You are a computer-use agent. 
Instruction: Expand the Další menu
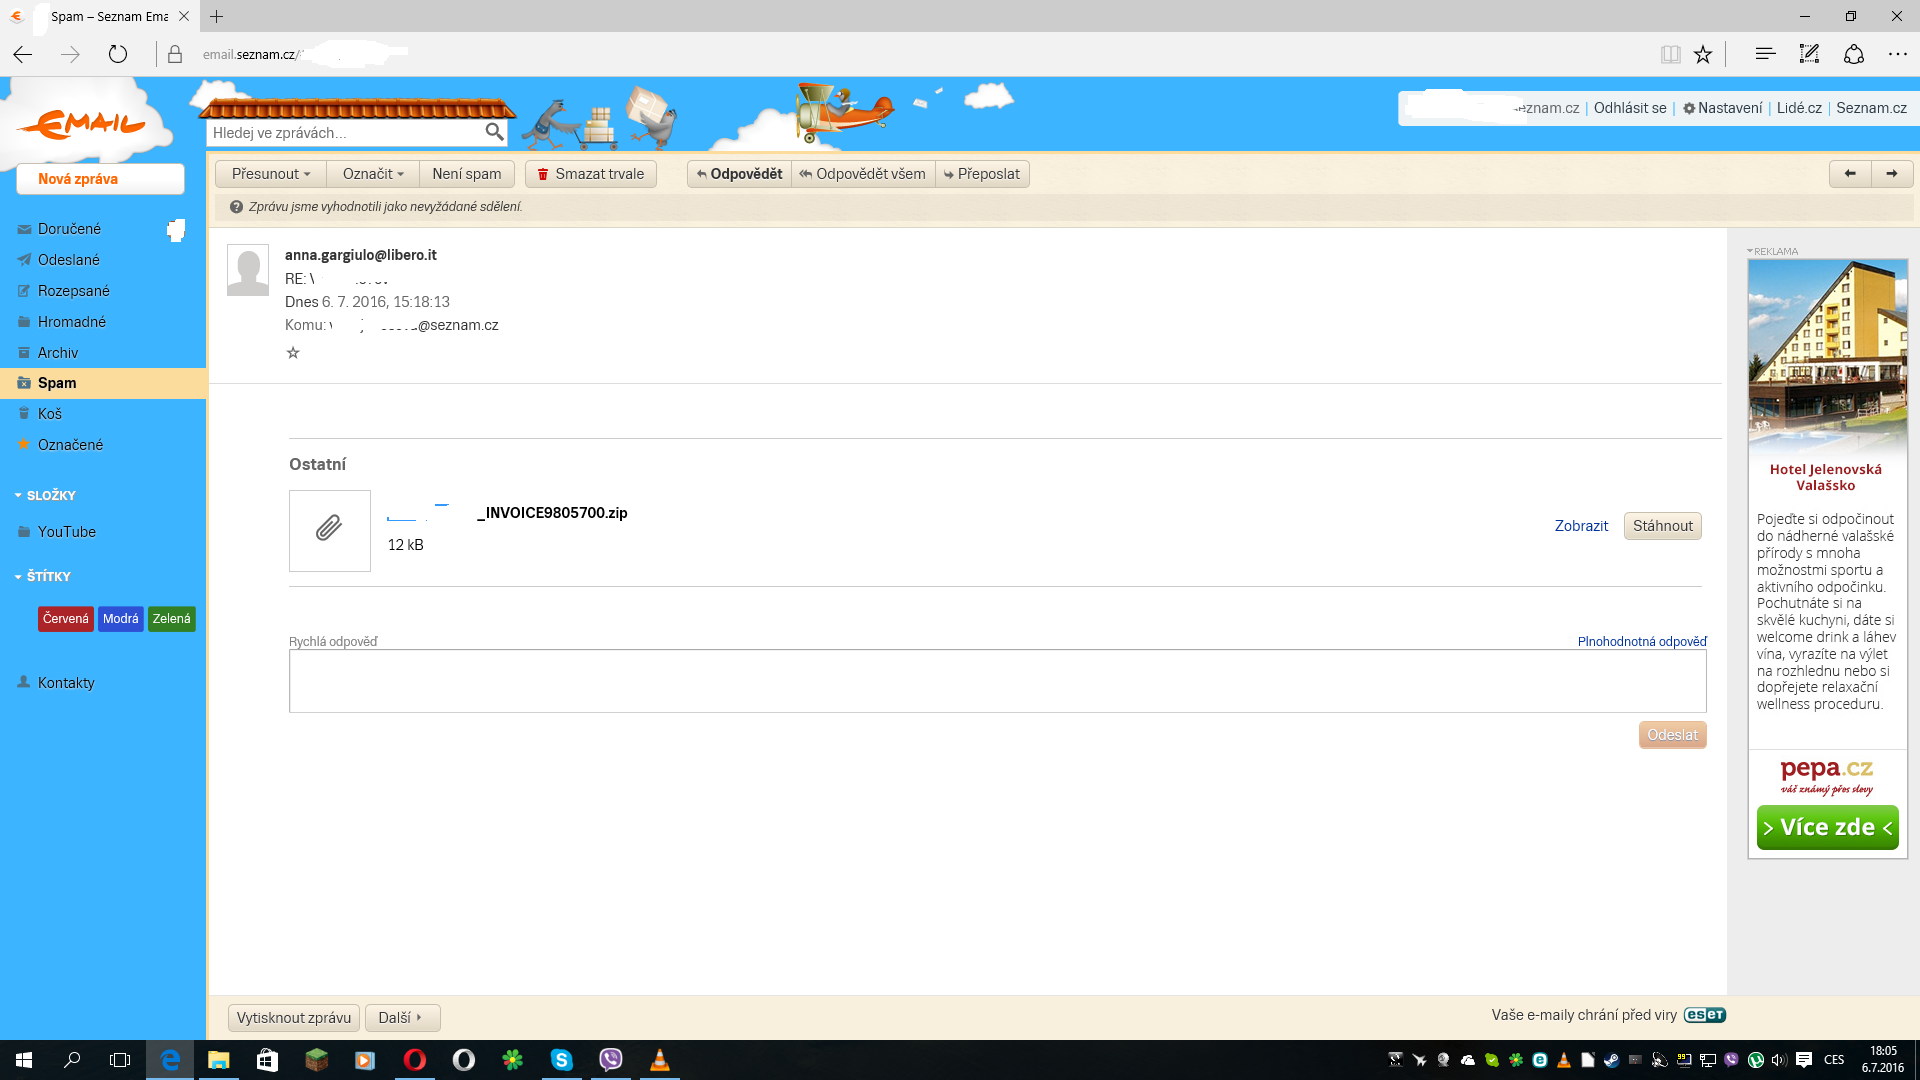click(401, 1018)
